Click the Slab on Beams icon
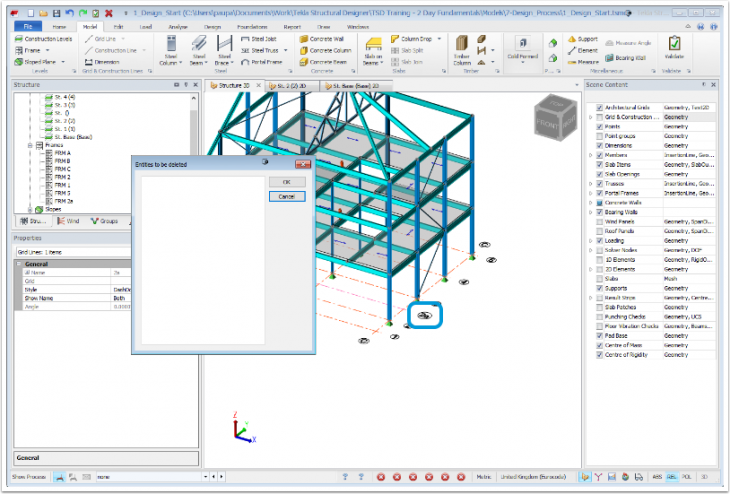 (373, 45)
